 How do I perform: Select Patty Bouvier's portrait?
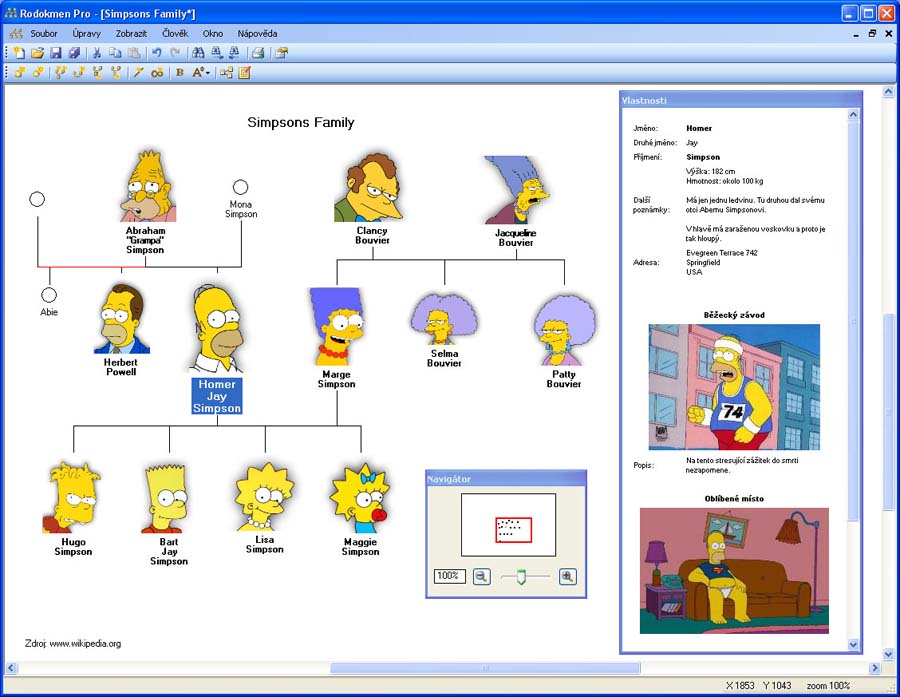[565, 331]
